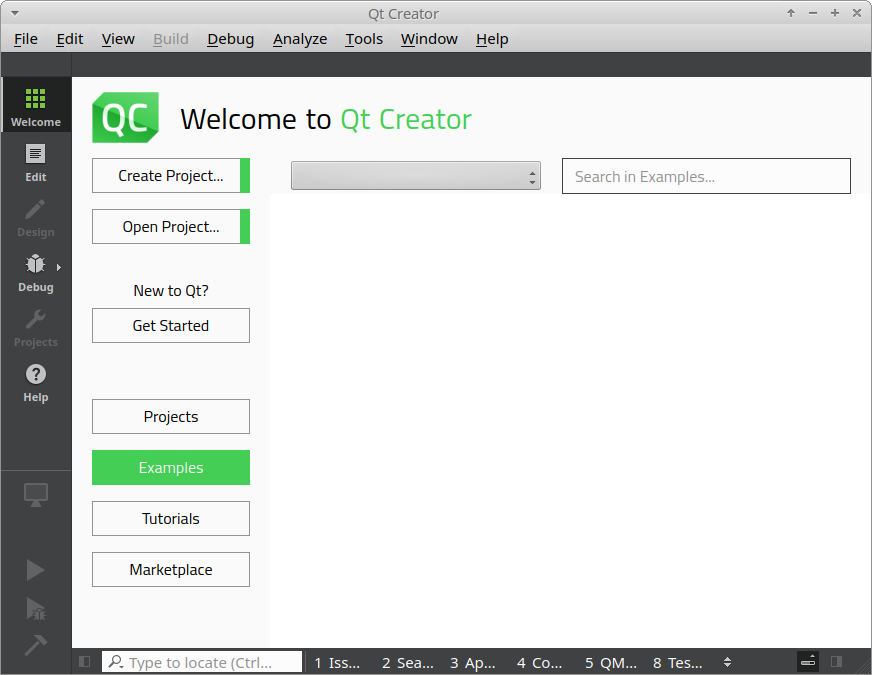
Task: Switch to Welcome mode in sidebar
Action: pyautogui.click(x=36, y=105)
